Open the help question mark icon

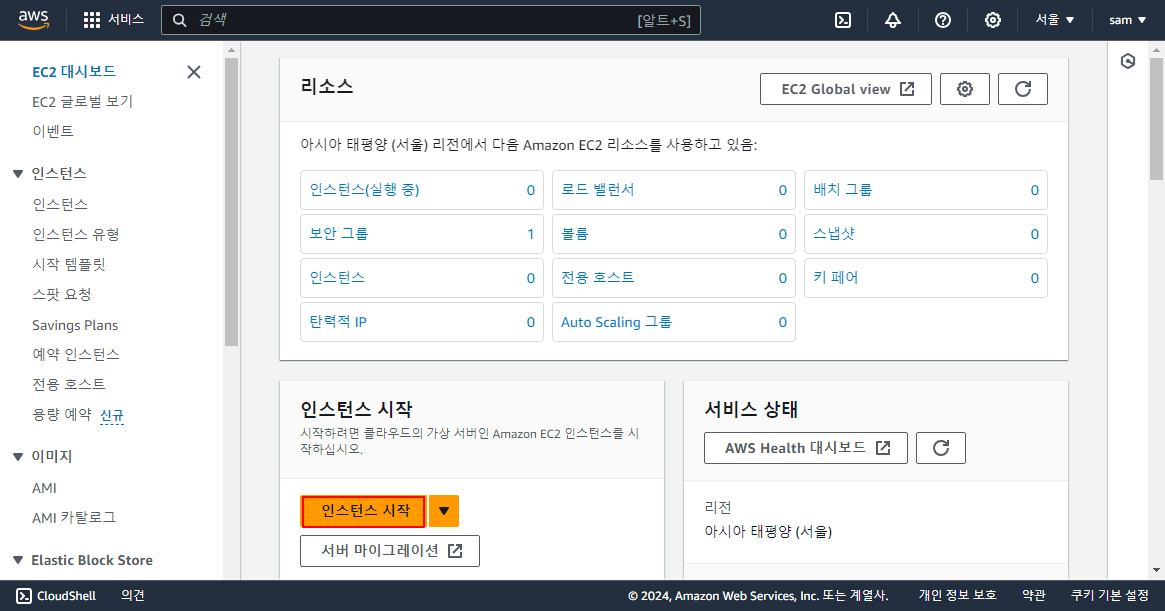[943, 20]
